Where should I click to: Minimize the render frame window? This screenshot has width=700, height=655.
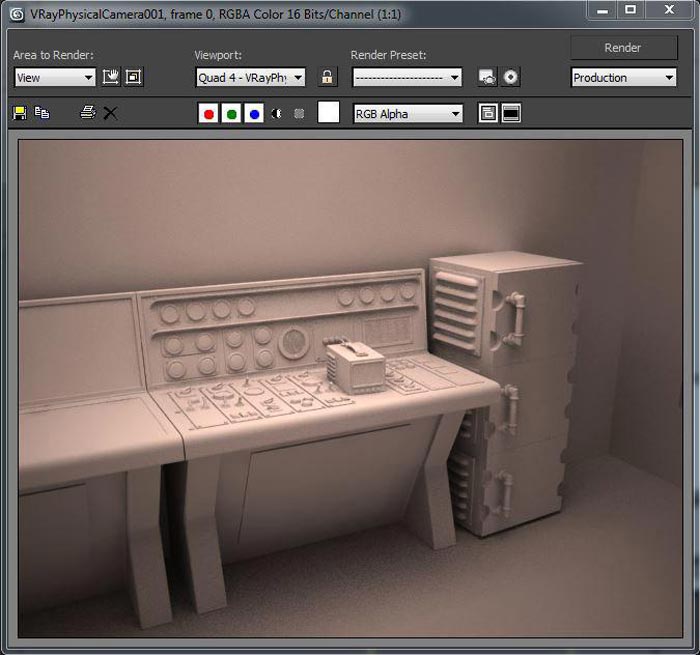[x=603, y=10]
